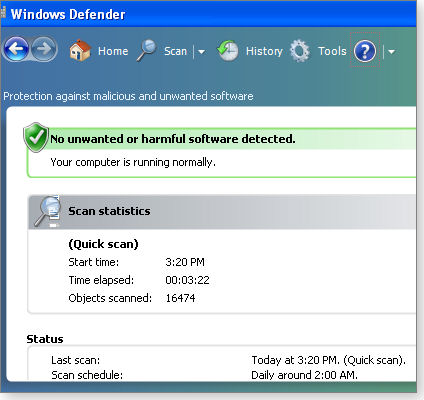Select the elapsed time '00:03:22'

coord(187,280)
